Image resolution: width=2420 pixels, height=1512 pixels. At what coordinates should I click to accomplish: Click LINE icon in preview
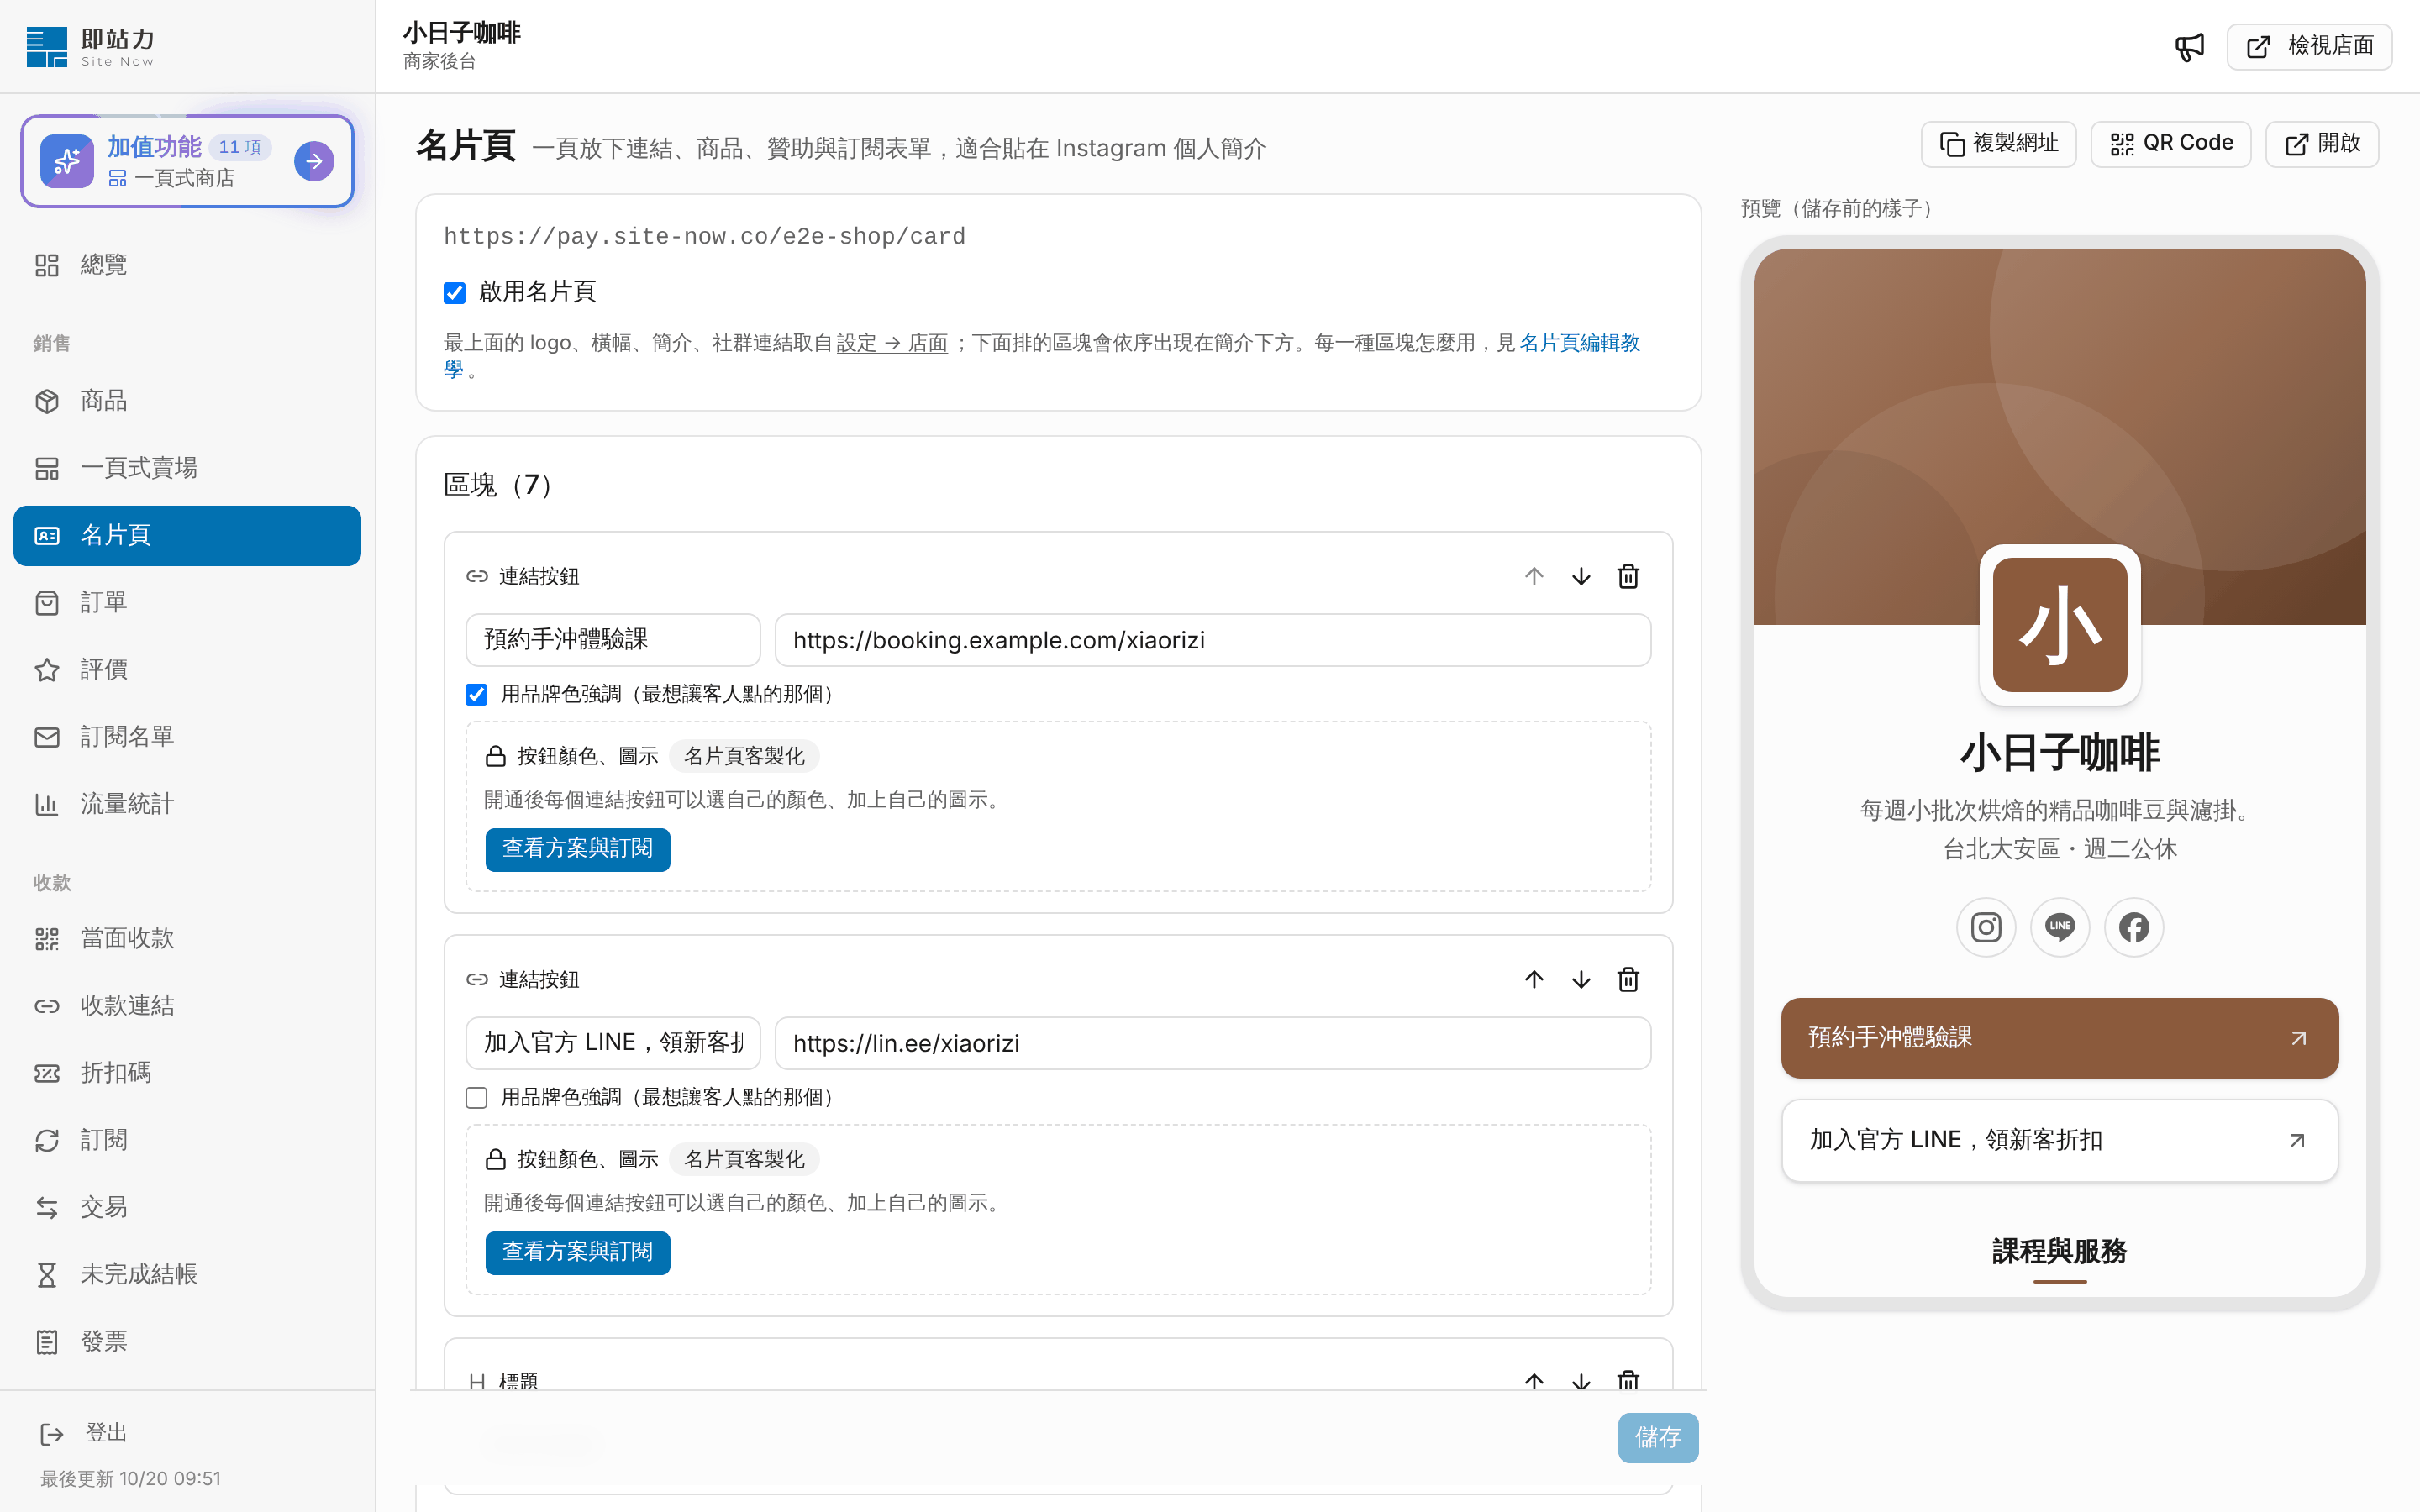pos(2060,928)
